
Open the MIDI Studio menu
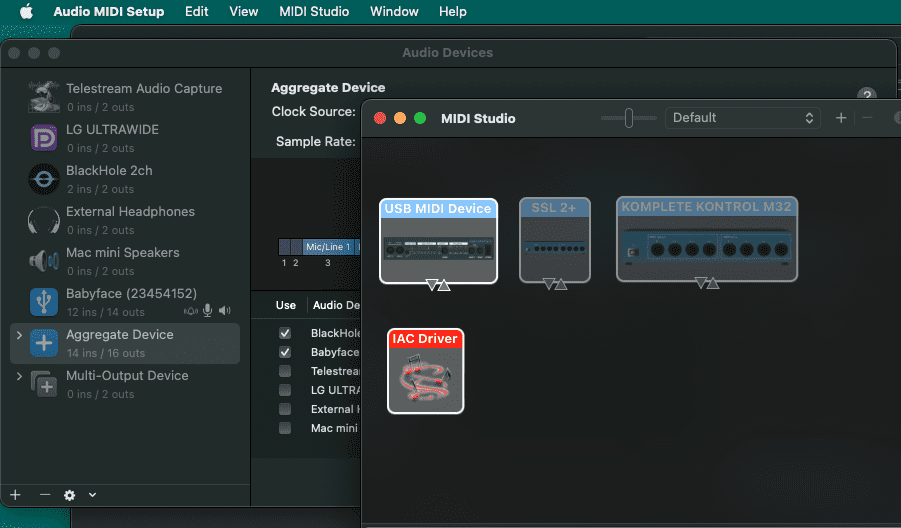click(x=314, y=11)
